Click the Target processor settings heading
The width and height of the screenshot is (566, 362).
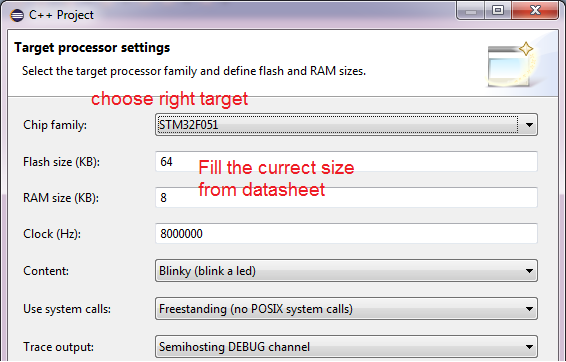point(92,48)
